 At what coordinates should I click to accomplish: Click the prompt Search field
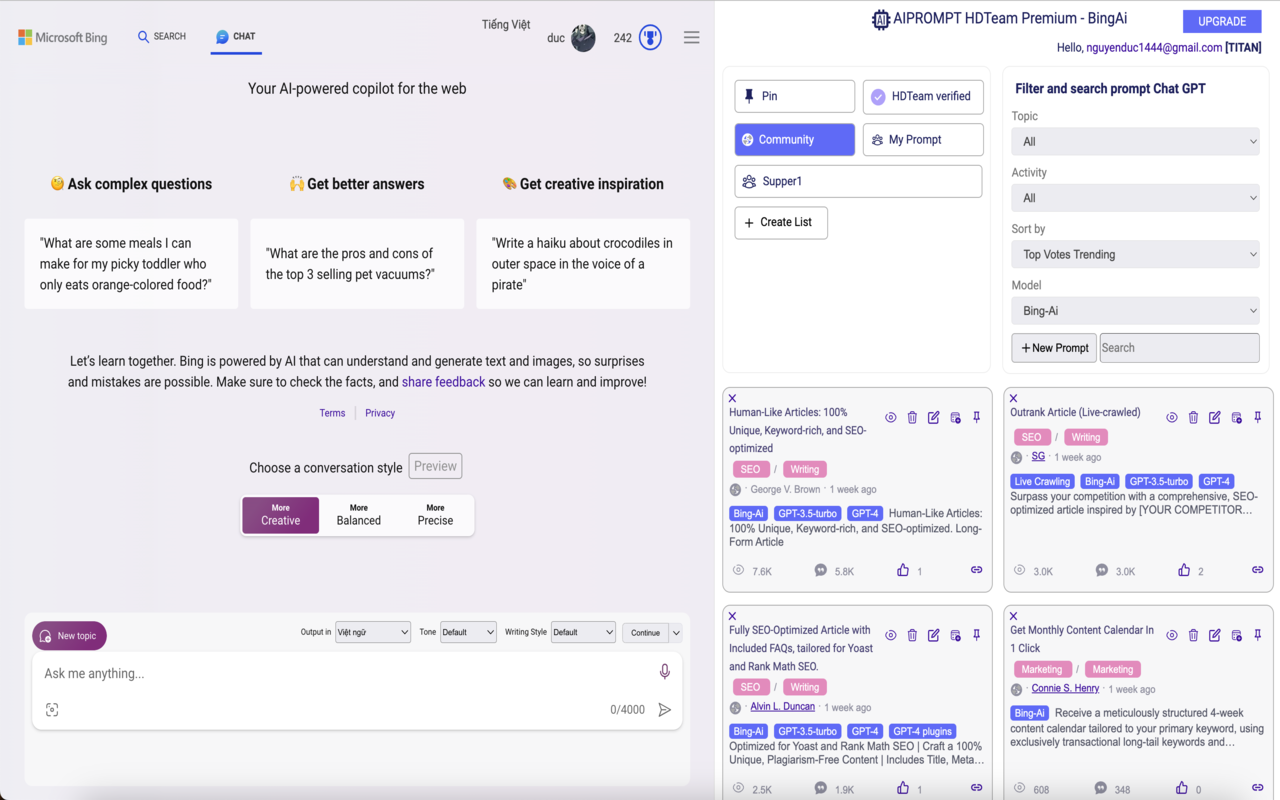(x=1179, y=348)
